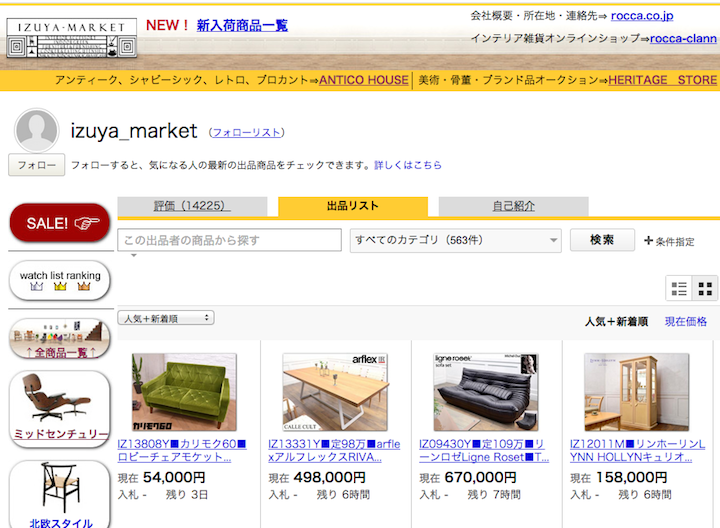Switch to grid view layout
This screenshot has width=720, height=528.
pos(705,289)
